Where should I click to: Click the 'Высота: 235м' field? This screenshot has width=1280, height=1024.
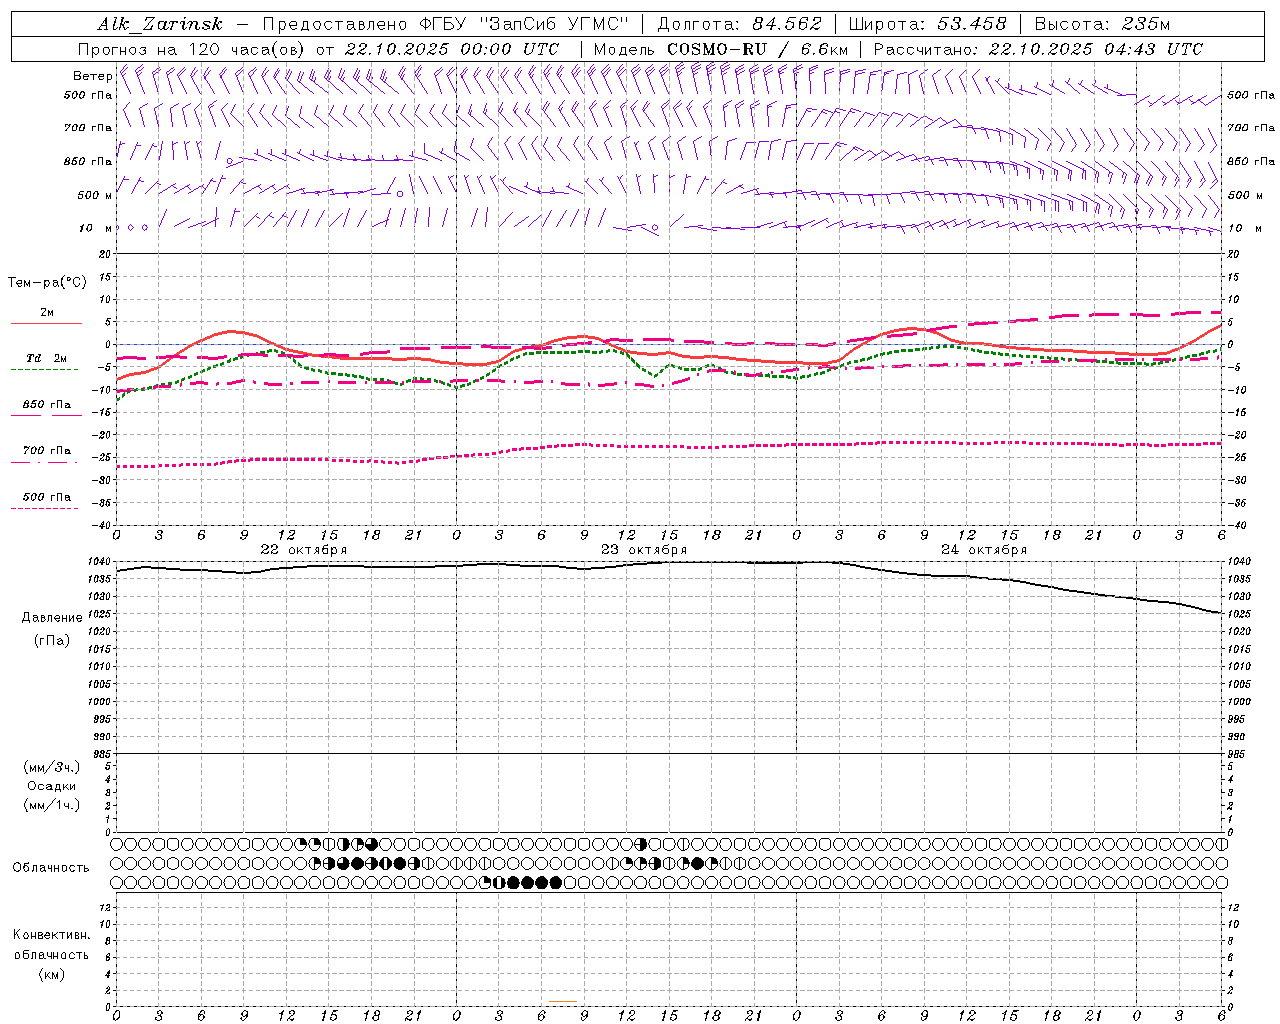coord(1102,25)
